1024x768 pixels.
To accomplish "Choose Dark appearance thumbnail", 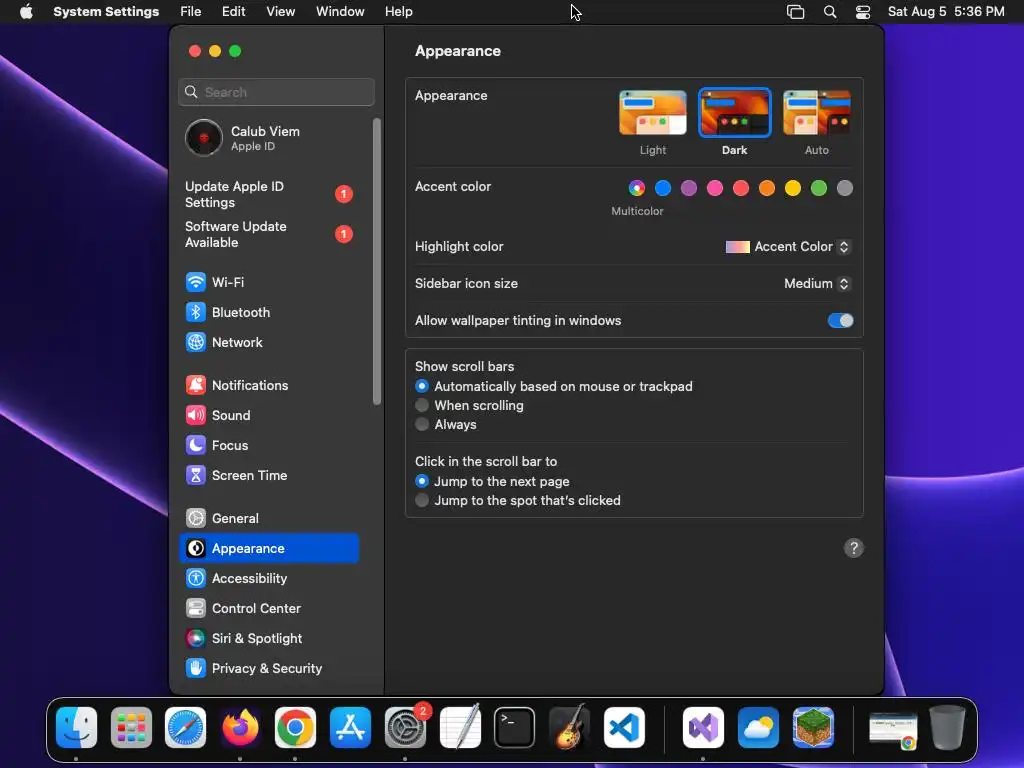I will (x=735, y=113).
